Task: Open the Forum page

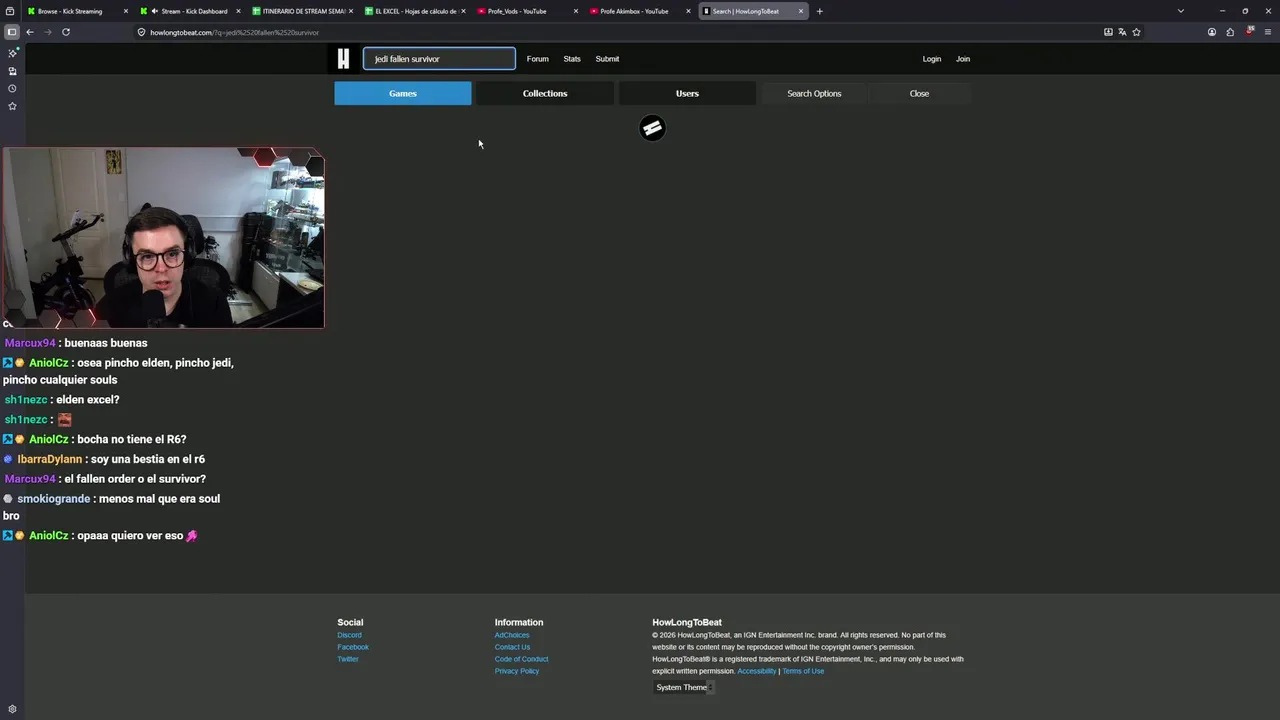Action: (538, 59)
